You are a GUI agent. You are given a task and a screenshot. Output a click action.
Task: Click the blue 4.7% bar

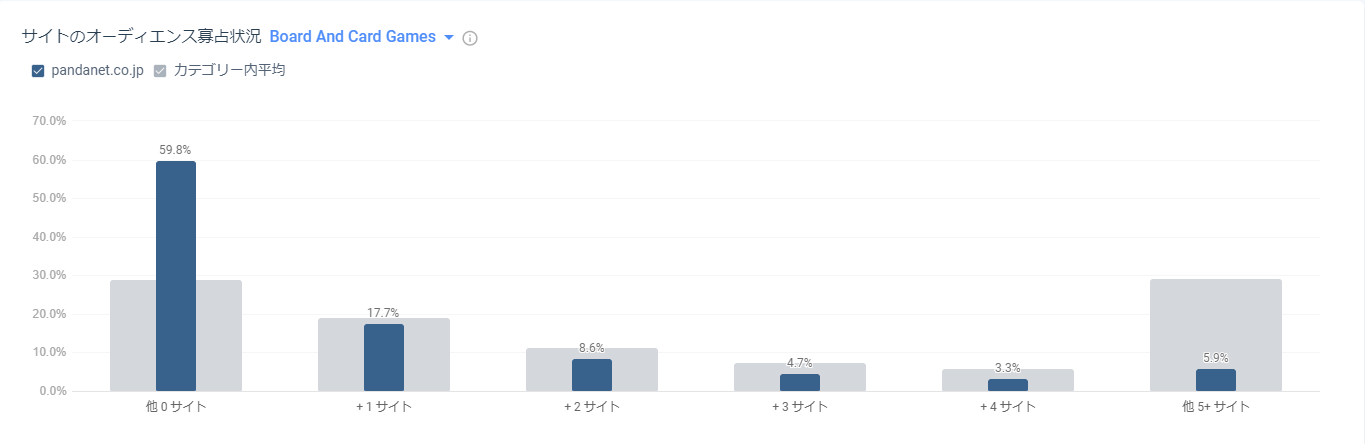click(800, 382)
